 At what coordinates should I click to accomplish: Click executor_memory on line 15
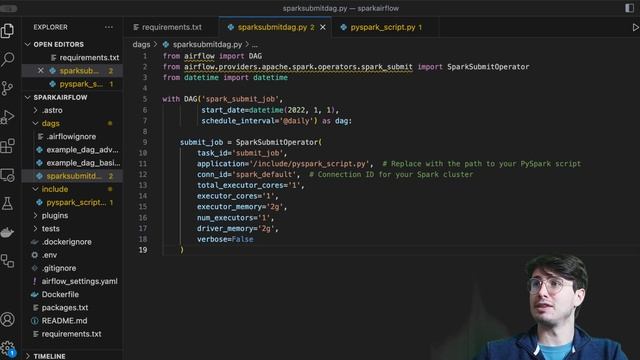coord(229,207)
